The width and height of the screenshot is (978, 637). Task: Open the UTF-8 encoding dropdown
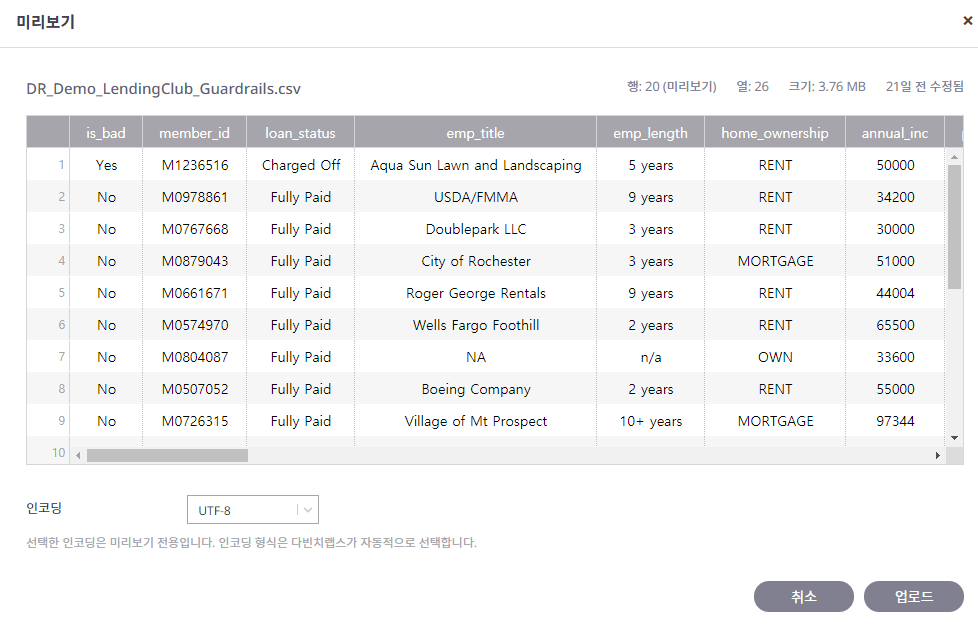click(x=252, y=510)
